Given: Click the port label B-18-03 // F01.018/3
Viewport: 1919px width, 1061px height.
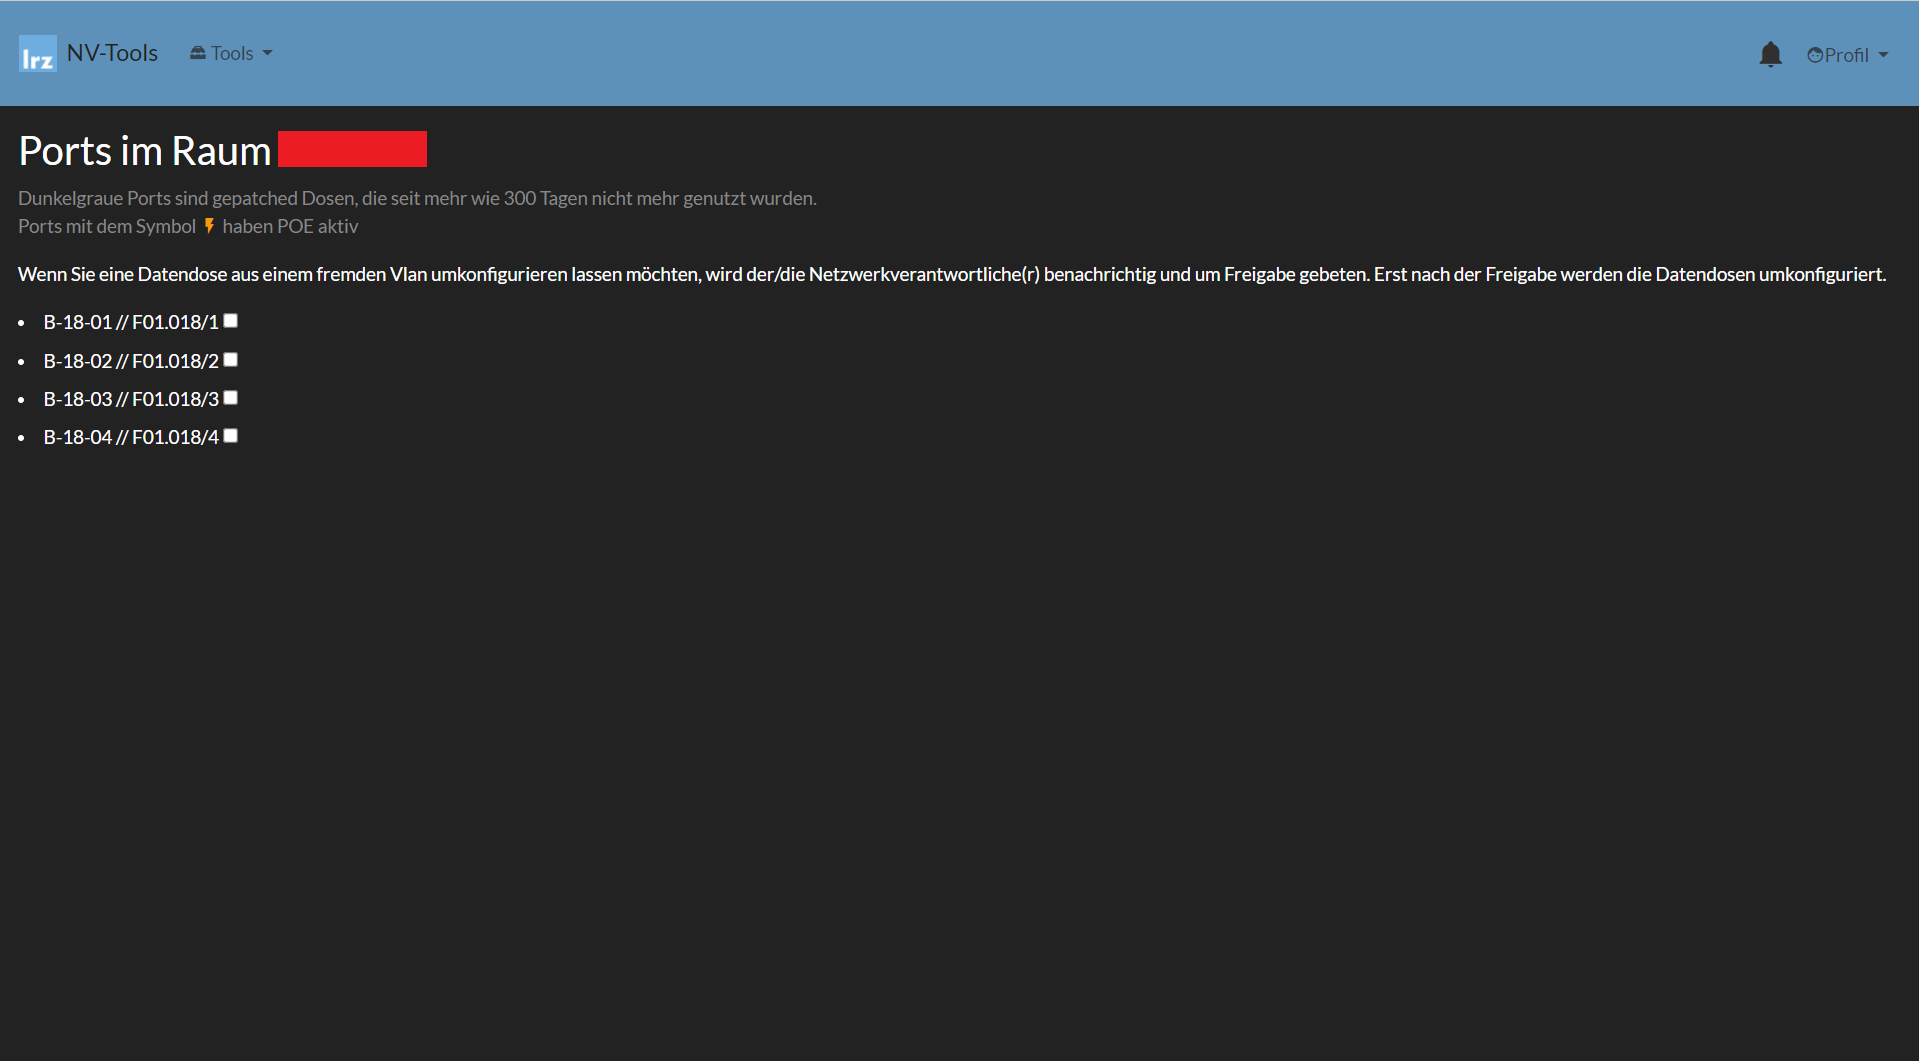Looking at the screenshot, I should [130, 399].
